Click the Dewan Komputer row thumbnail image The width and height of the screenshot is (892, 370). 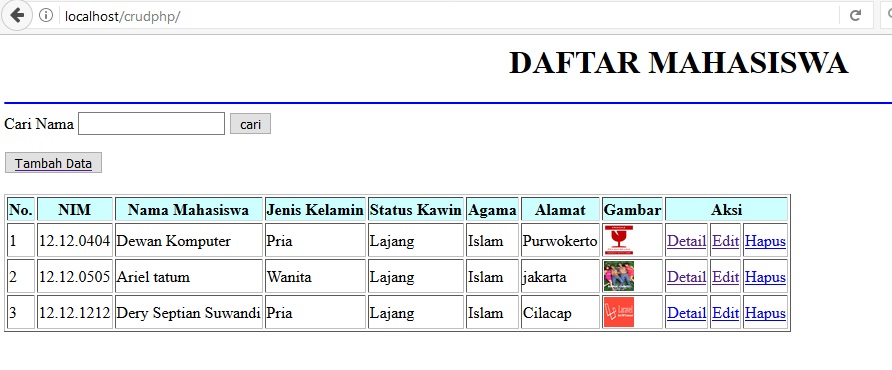[619, 240]
